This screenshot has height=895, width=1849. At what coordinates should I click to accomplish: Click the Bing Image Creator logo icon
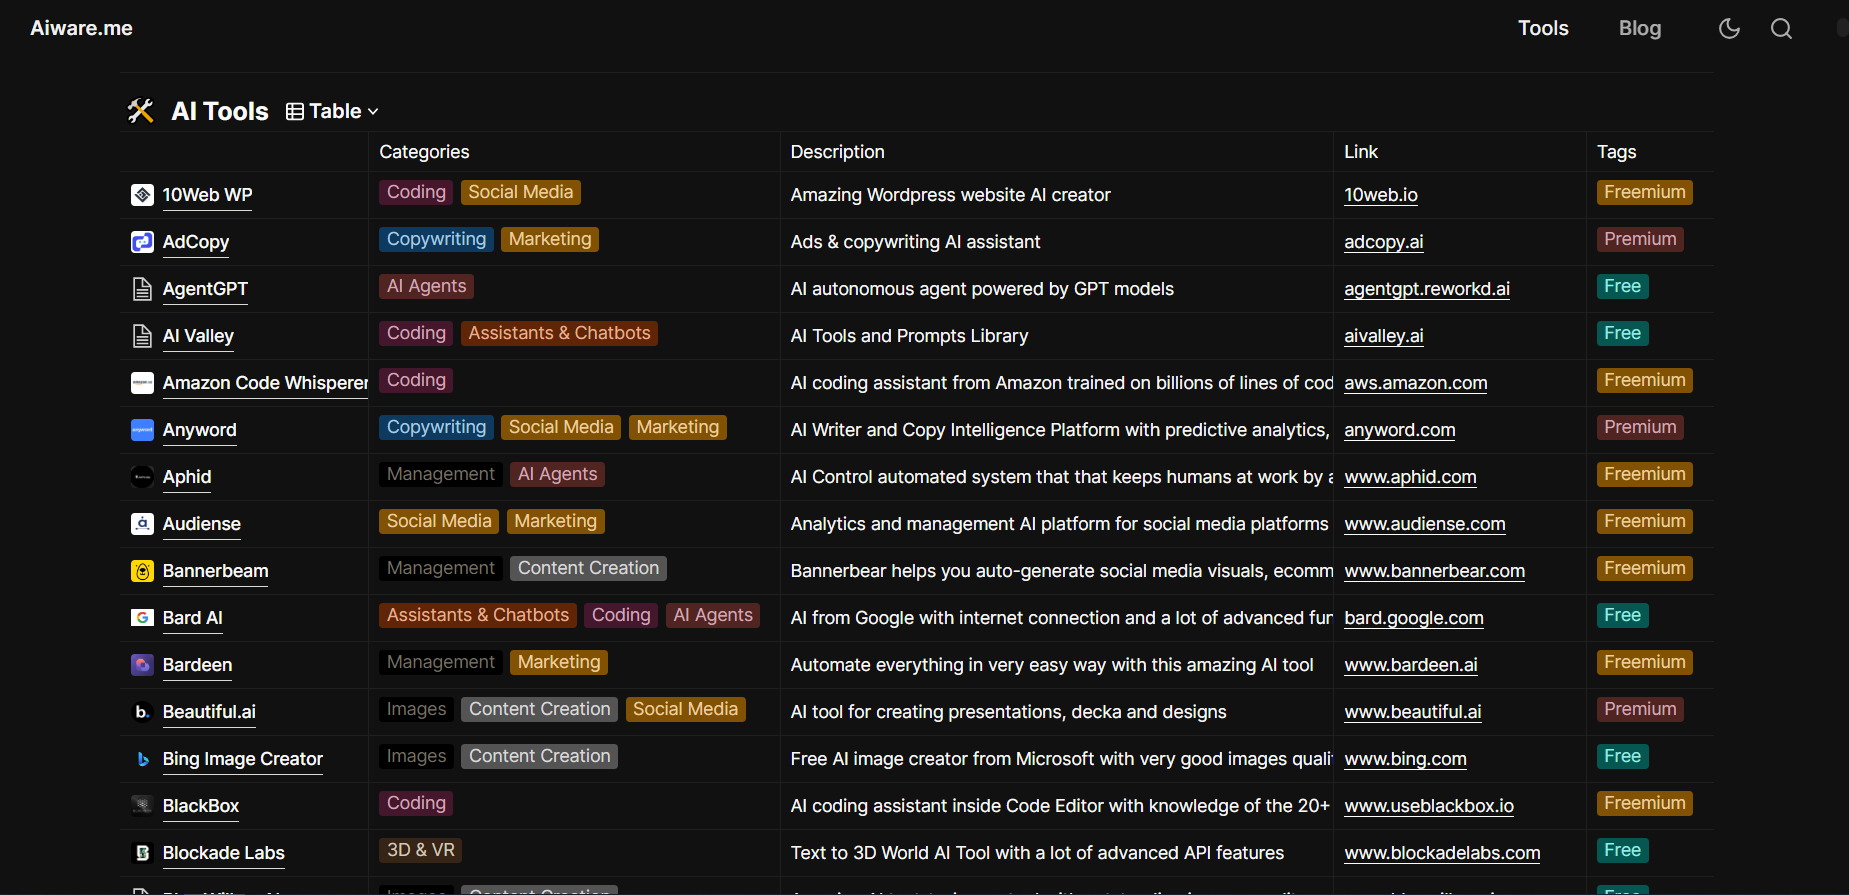click(x=142, y=759)
